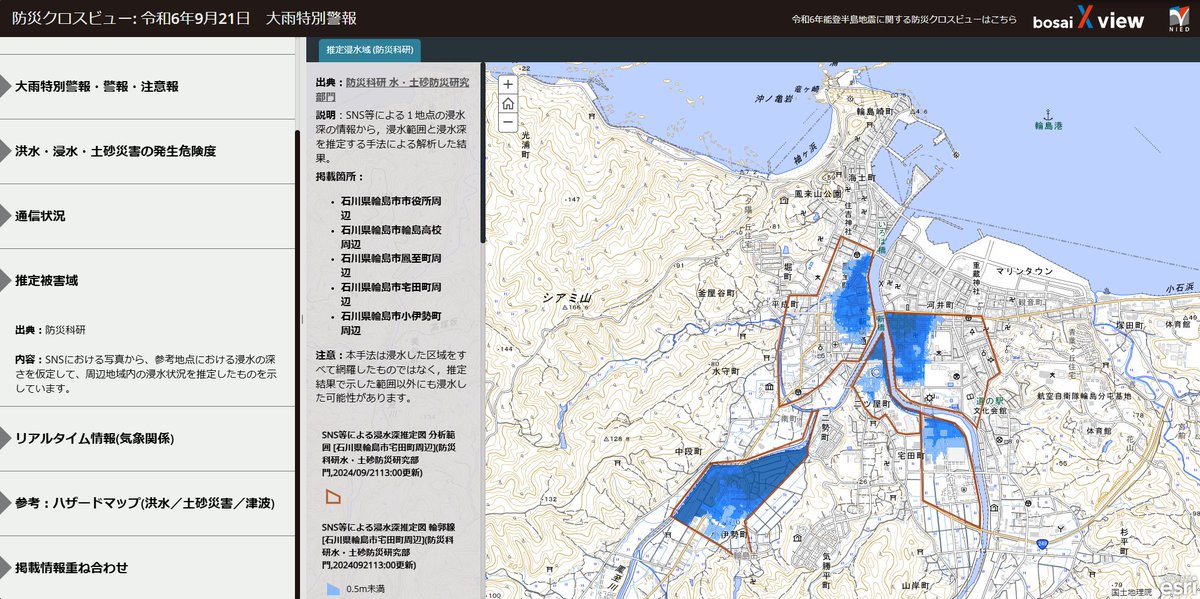Click list item 石川県輪島市宅田町周辺
The image size is (1200, 599).
tap(391, 294)
